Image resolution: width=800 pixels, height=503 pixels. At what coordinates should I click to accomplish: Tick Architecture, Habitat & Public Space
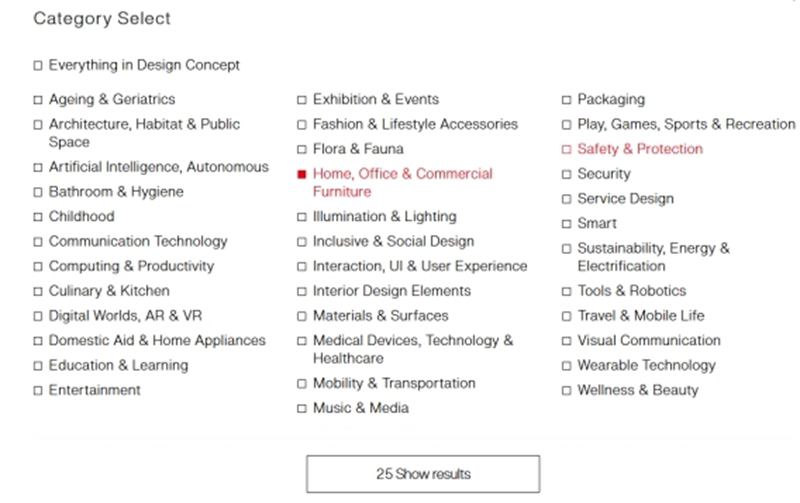[x=38, y=125]
